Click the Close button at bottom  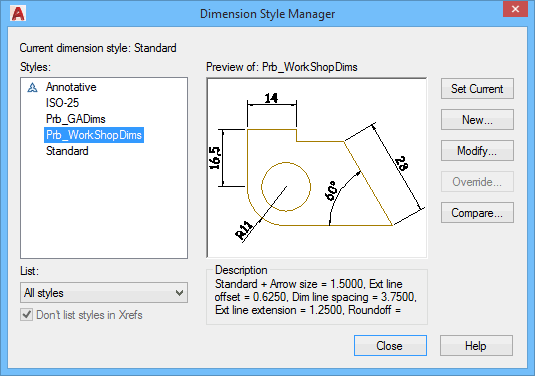[390, 346]
